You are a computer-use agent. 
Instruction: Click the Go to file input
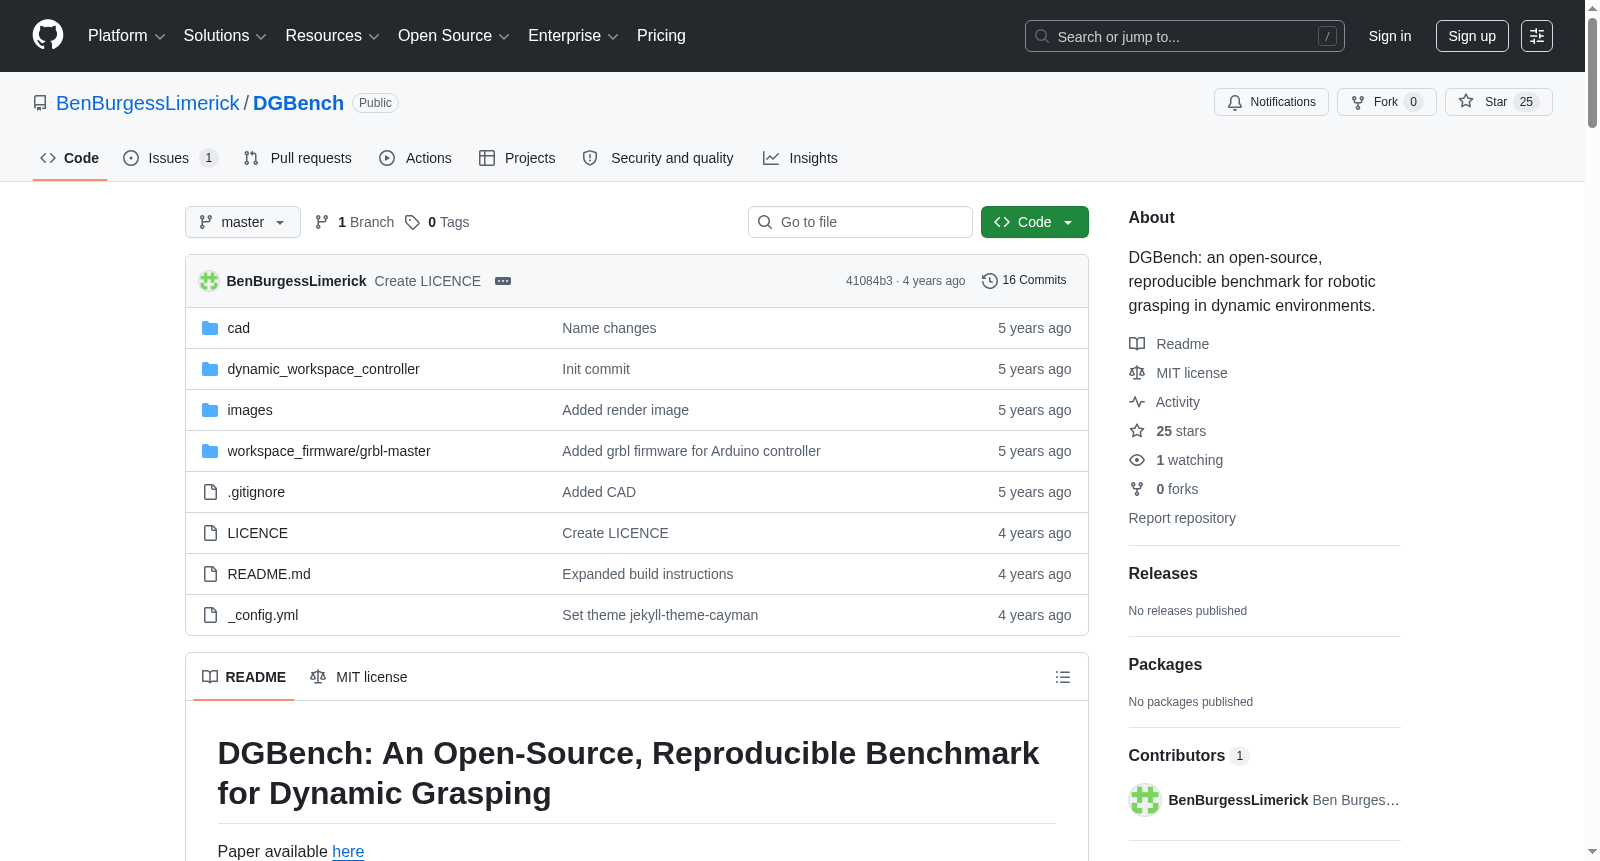[860, 222]
